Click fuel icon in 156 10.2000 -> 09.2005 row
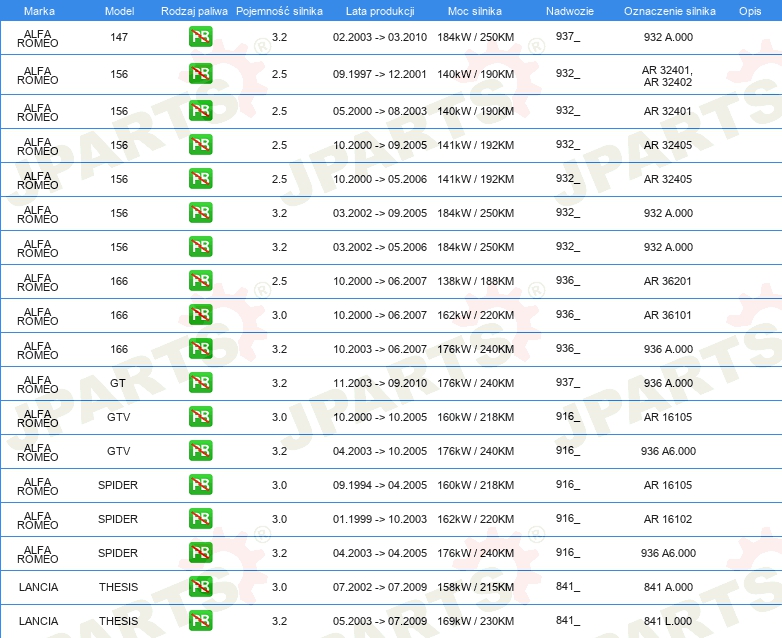Image resolution: width=782 pixels, height=638 pixels. click(200, 145)
